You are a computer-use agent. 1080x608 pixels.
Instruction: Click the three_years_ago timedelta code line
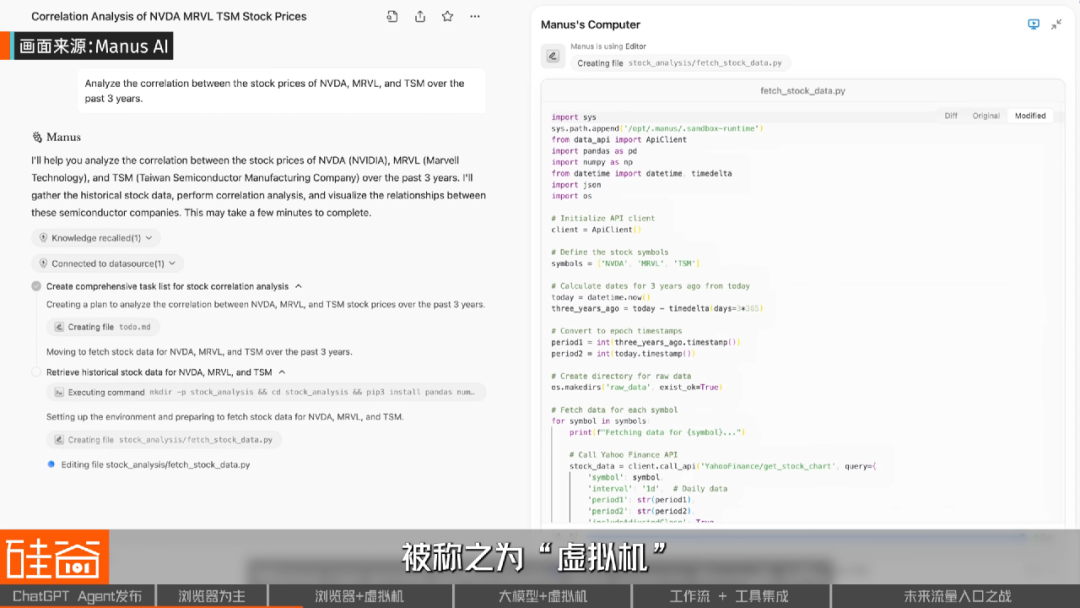(x=657, y=308)
